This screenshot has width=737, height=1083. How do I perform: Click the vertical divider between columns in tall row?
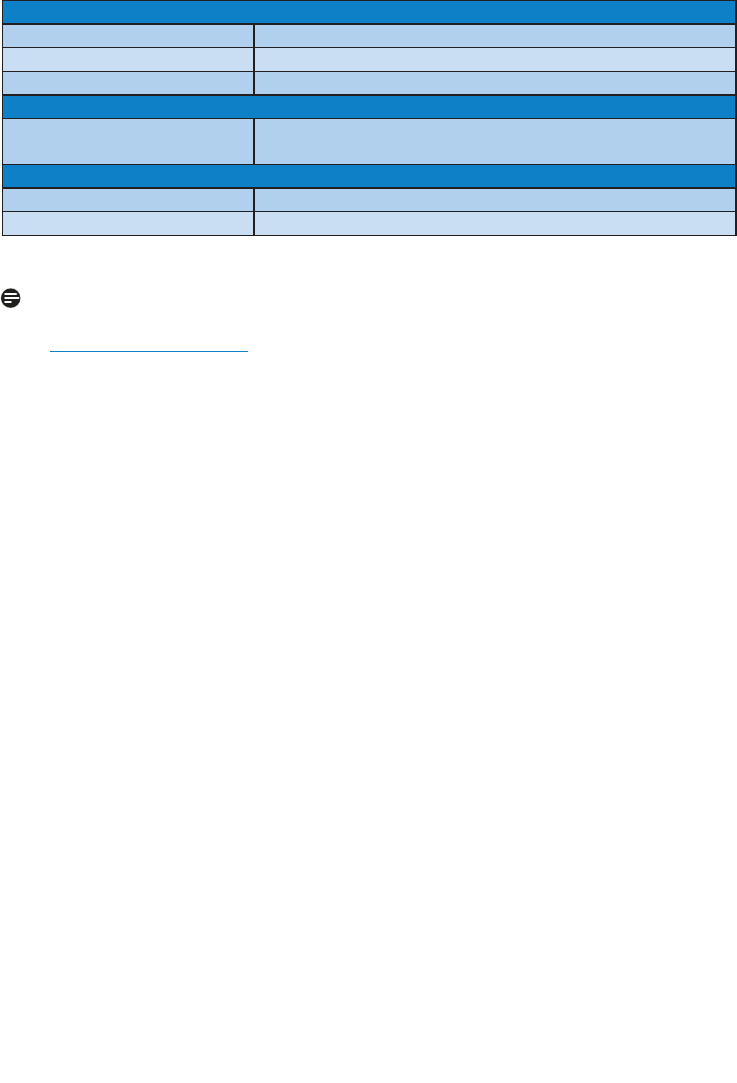tap(254, 142)
